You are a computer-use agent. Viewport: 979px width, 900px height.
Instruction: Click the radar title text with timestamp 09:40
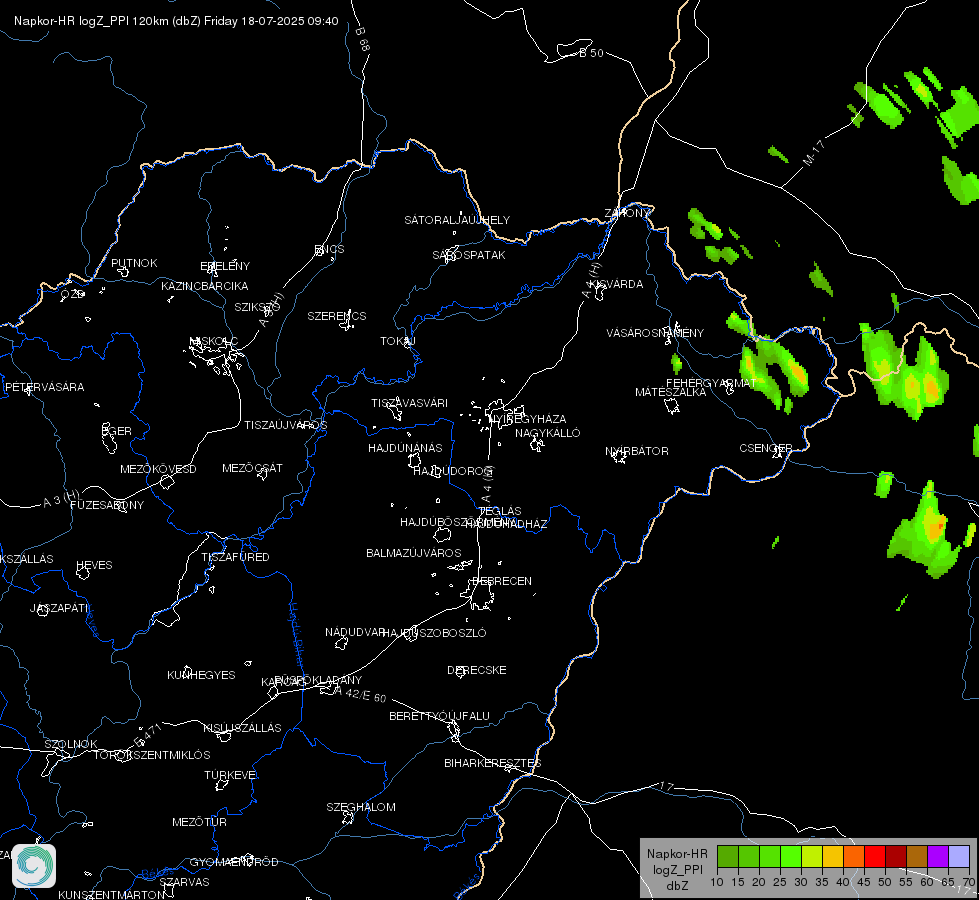[176, 21]
